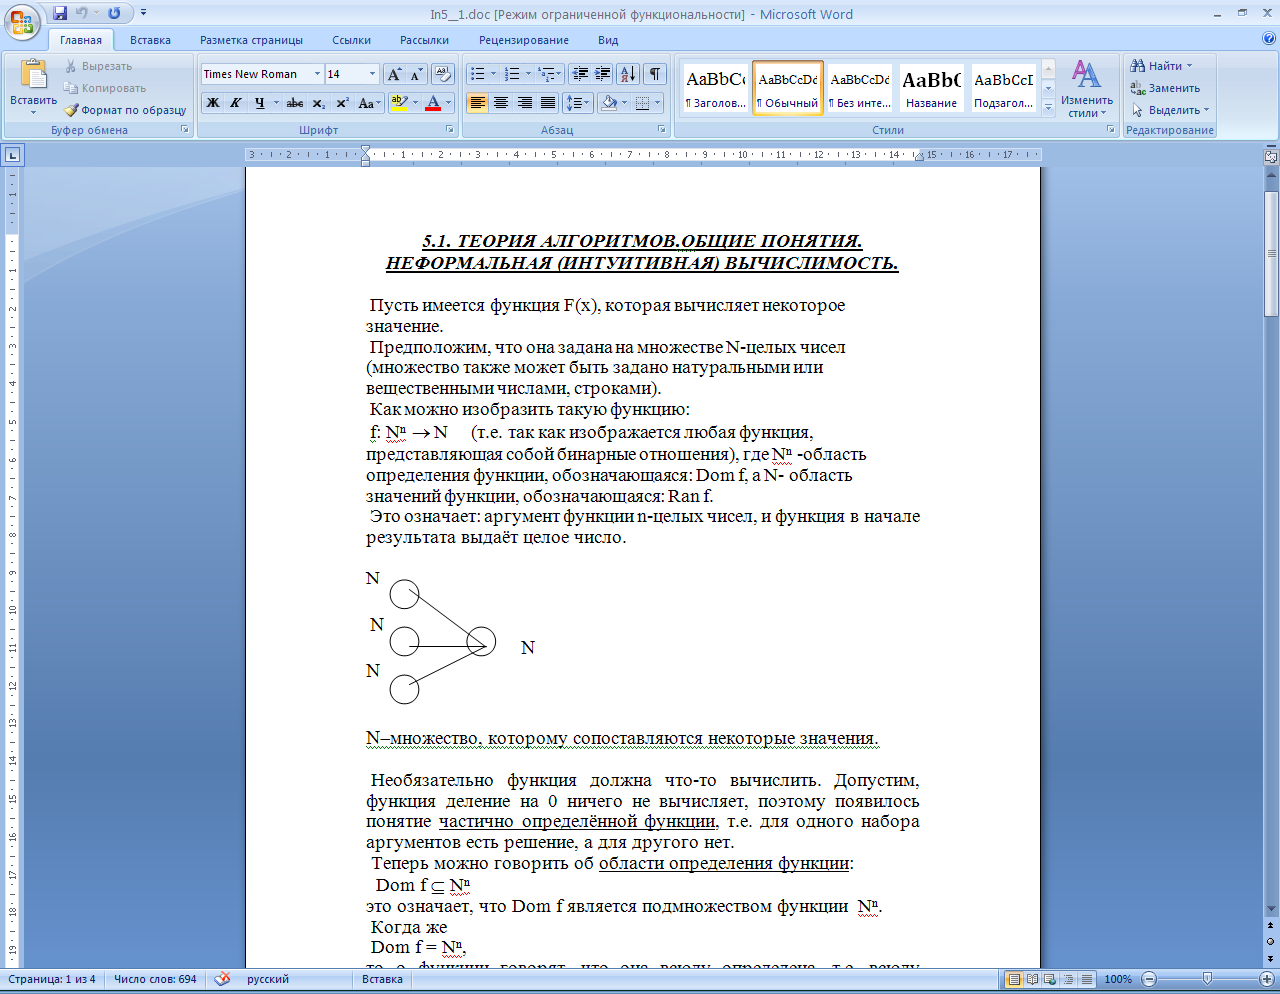Image resolution: width=1280 pixels, height=994 pixels.
Task: Select print layout view in status bar
Action: (1014, 979)
